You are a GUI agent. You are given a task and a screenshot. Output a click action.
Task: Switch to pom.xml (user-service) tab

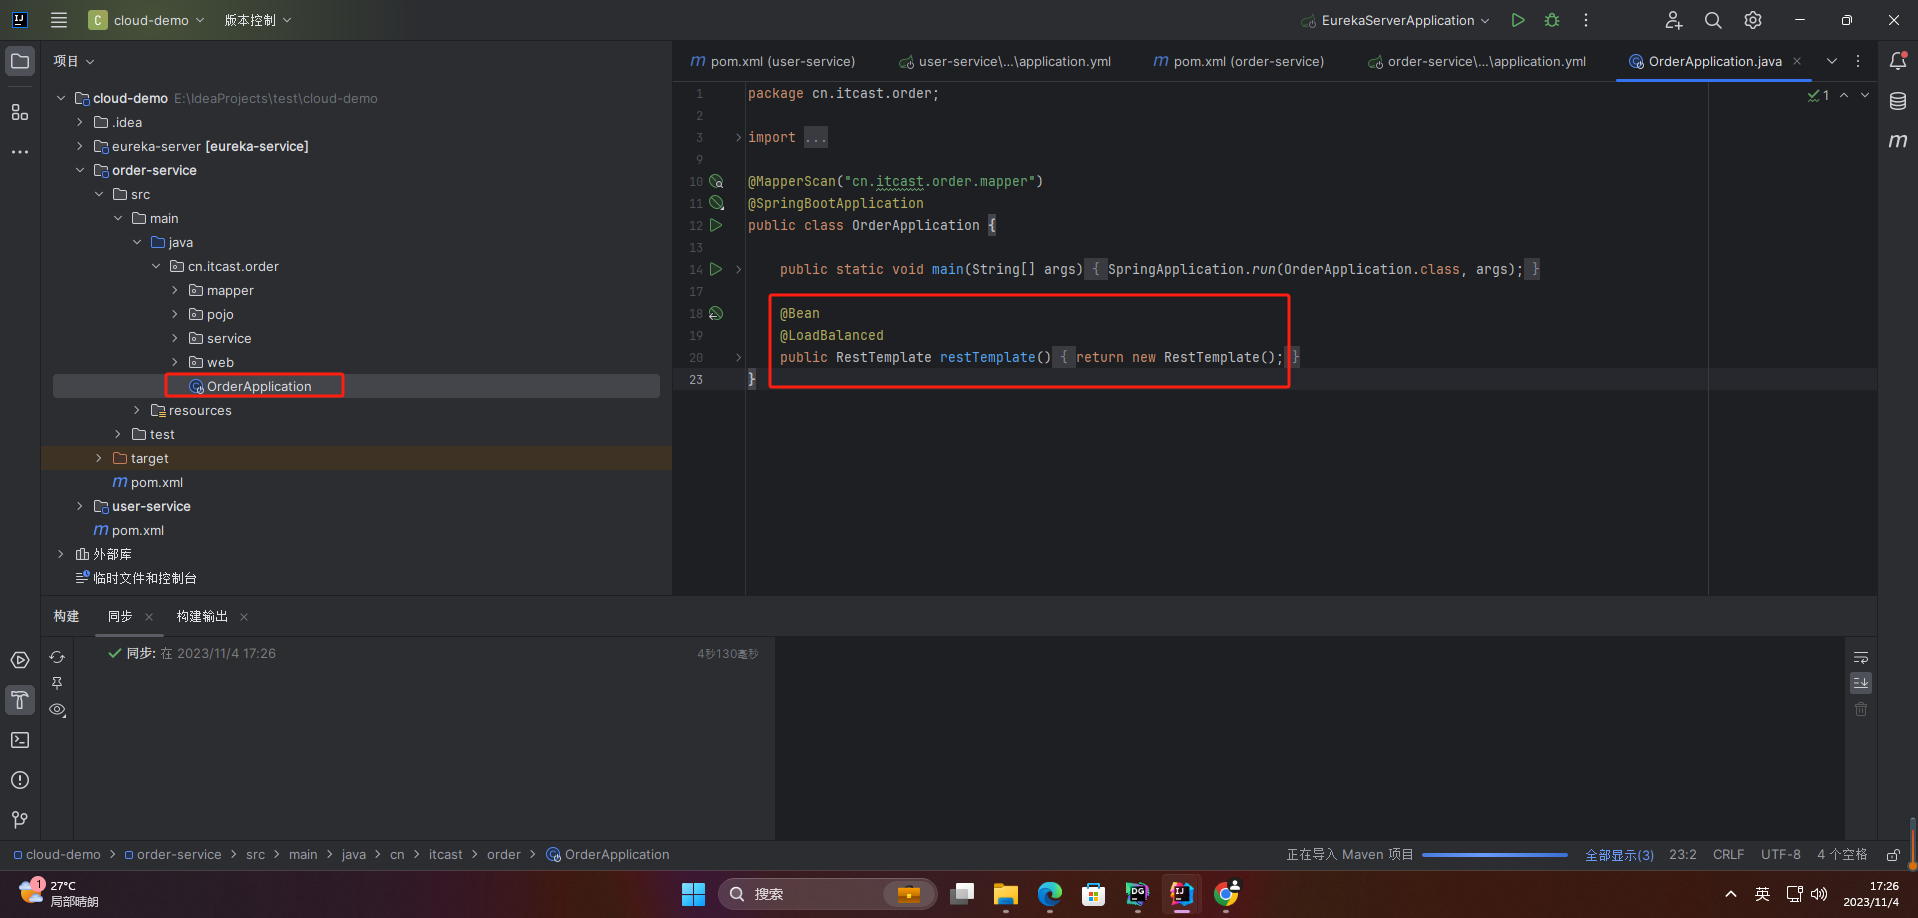[x=773, y=61]
